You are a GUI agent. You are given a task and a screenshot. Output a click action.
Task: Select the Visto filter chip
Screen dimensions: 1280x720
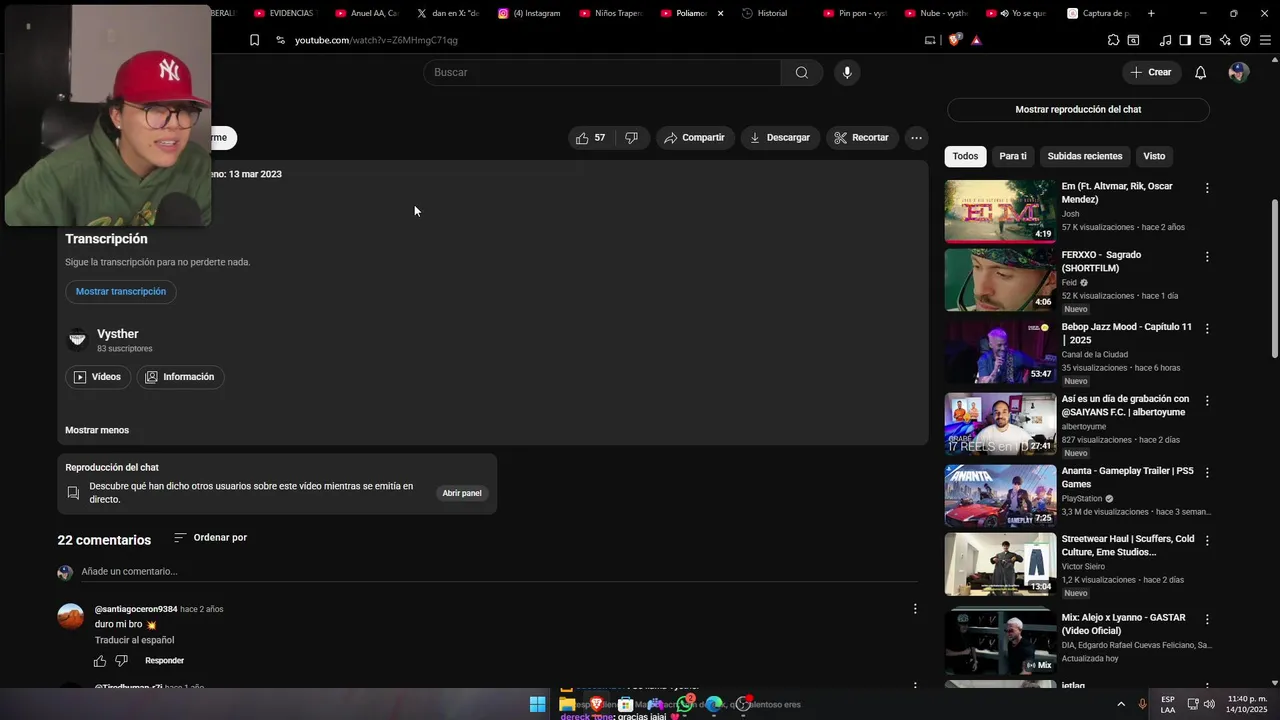tap(1154, 156)
